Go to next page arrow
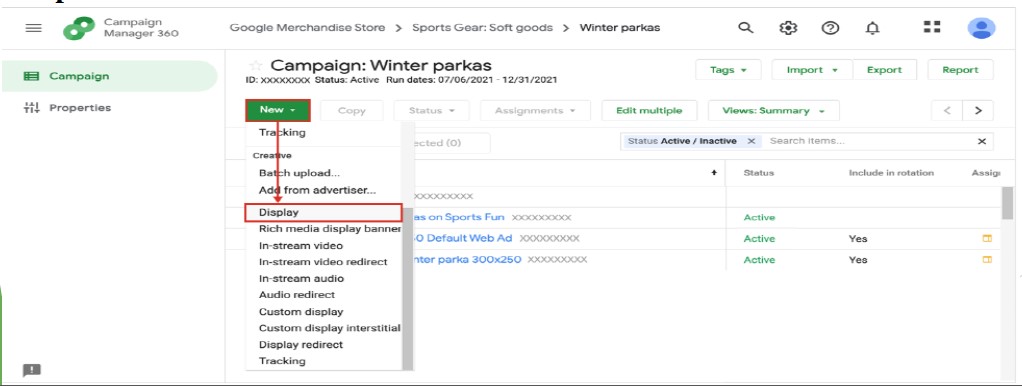The width and height of the screenshot is (1022, 386). tap(978, 110)
